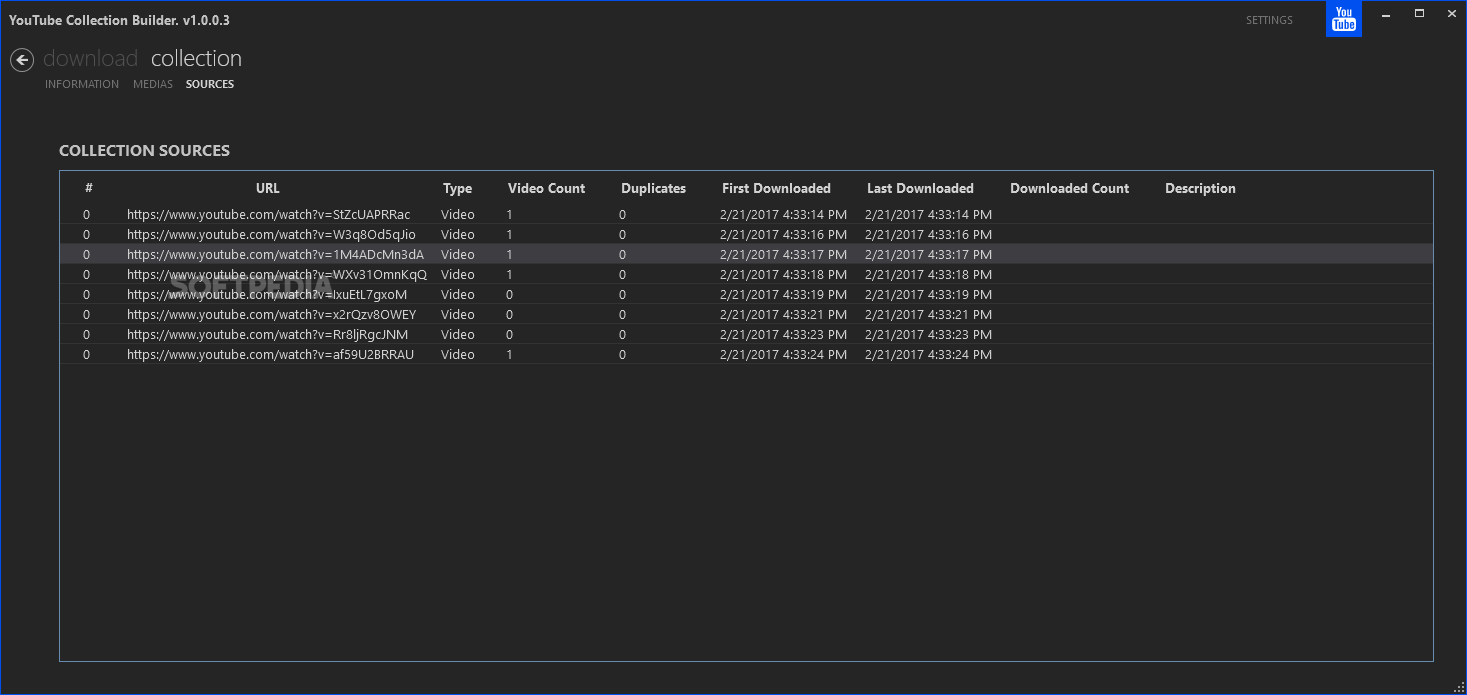Sort by Last Downloaded column header
Viewport: 1467px width, 695px height.
920,188
